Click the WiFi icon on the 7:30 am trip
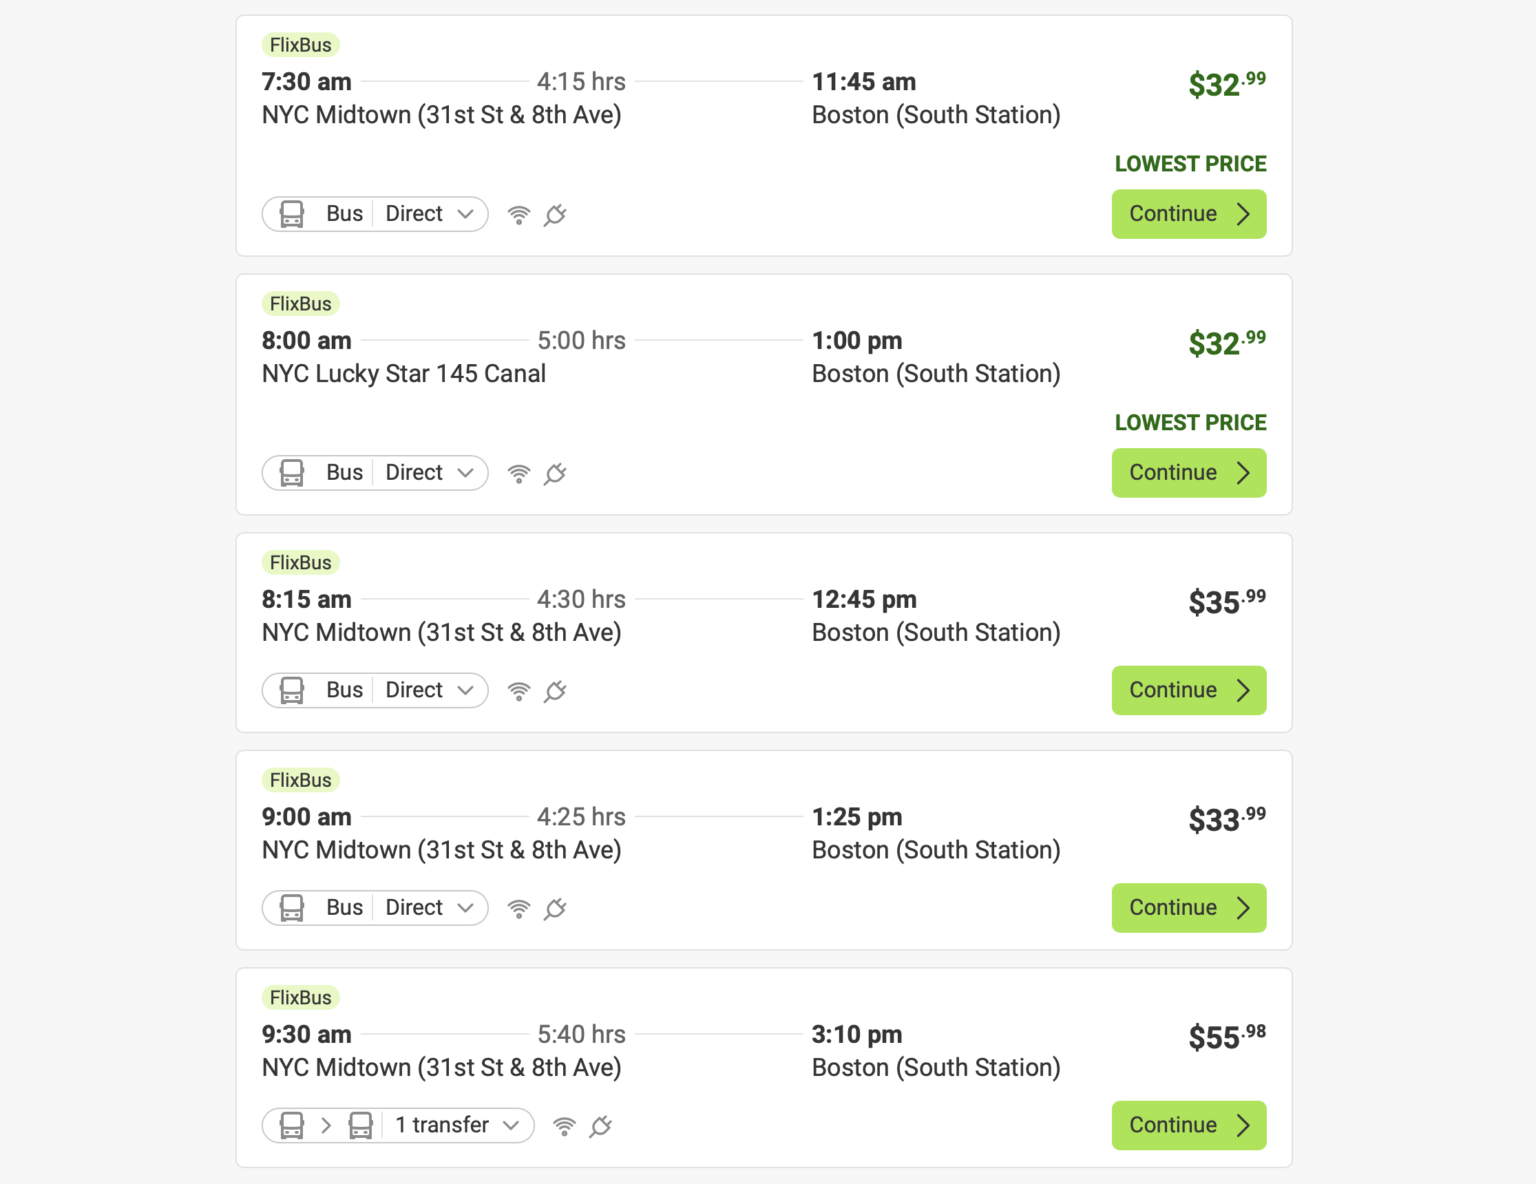The height and width of the screenshot is (1184, 1536). 518,214
